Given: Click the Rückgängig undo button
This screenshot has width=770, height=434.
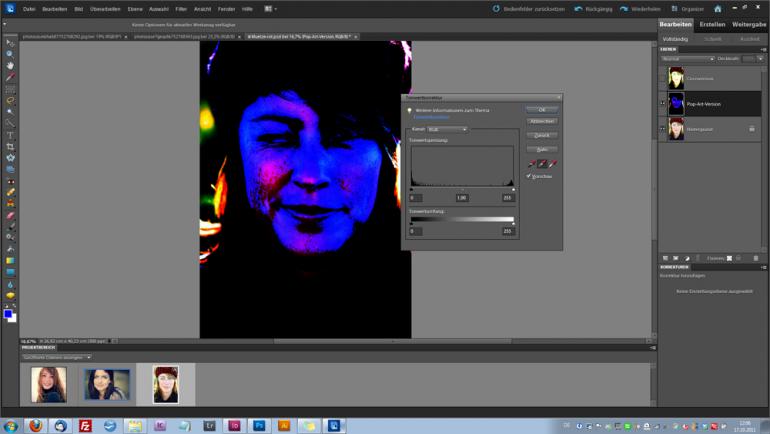Looking at the screenshot, I should (x=593, y=9).
